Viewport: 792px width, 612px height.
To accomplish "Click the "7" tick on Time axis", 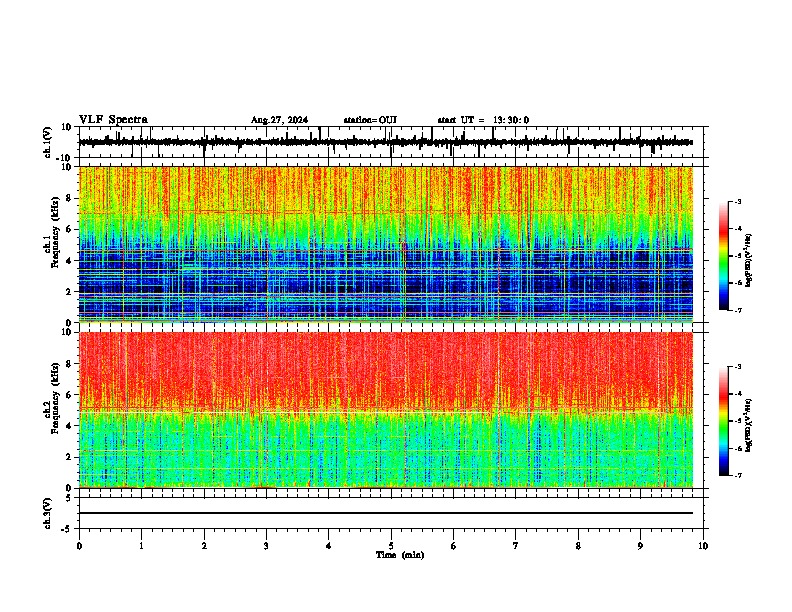I will click(x=516, y=546).
